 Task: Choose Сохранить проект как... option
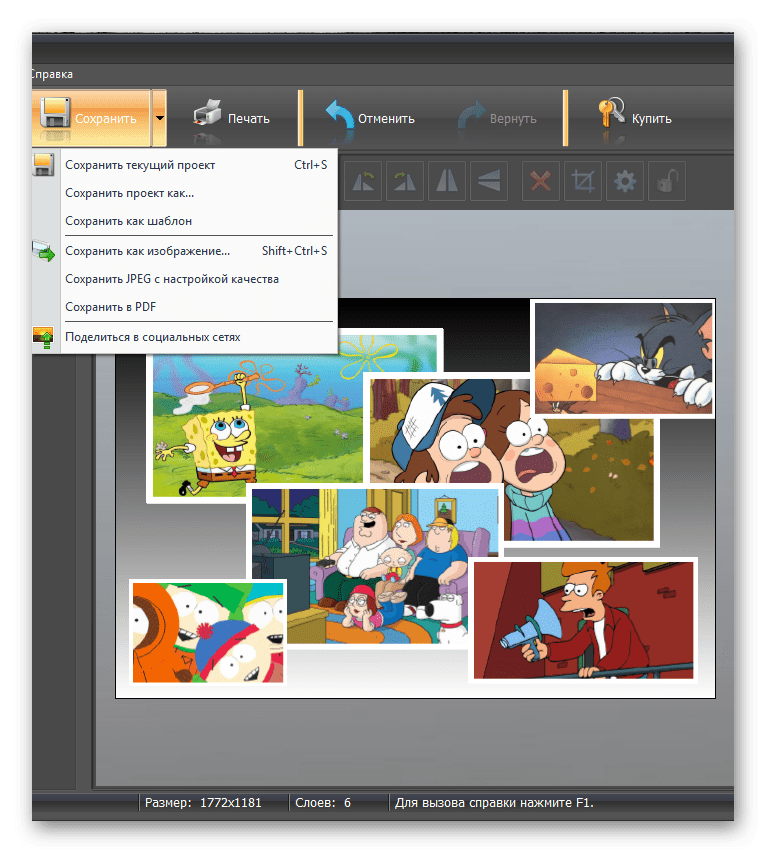[x=130, y=193]
